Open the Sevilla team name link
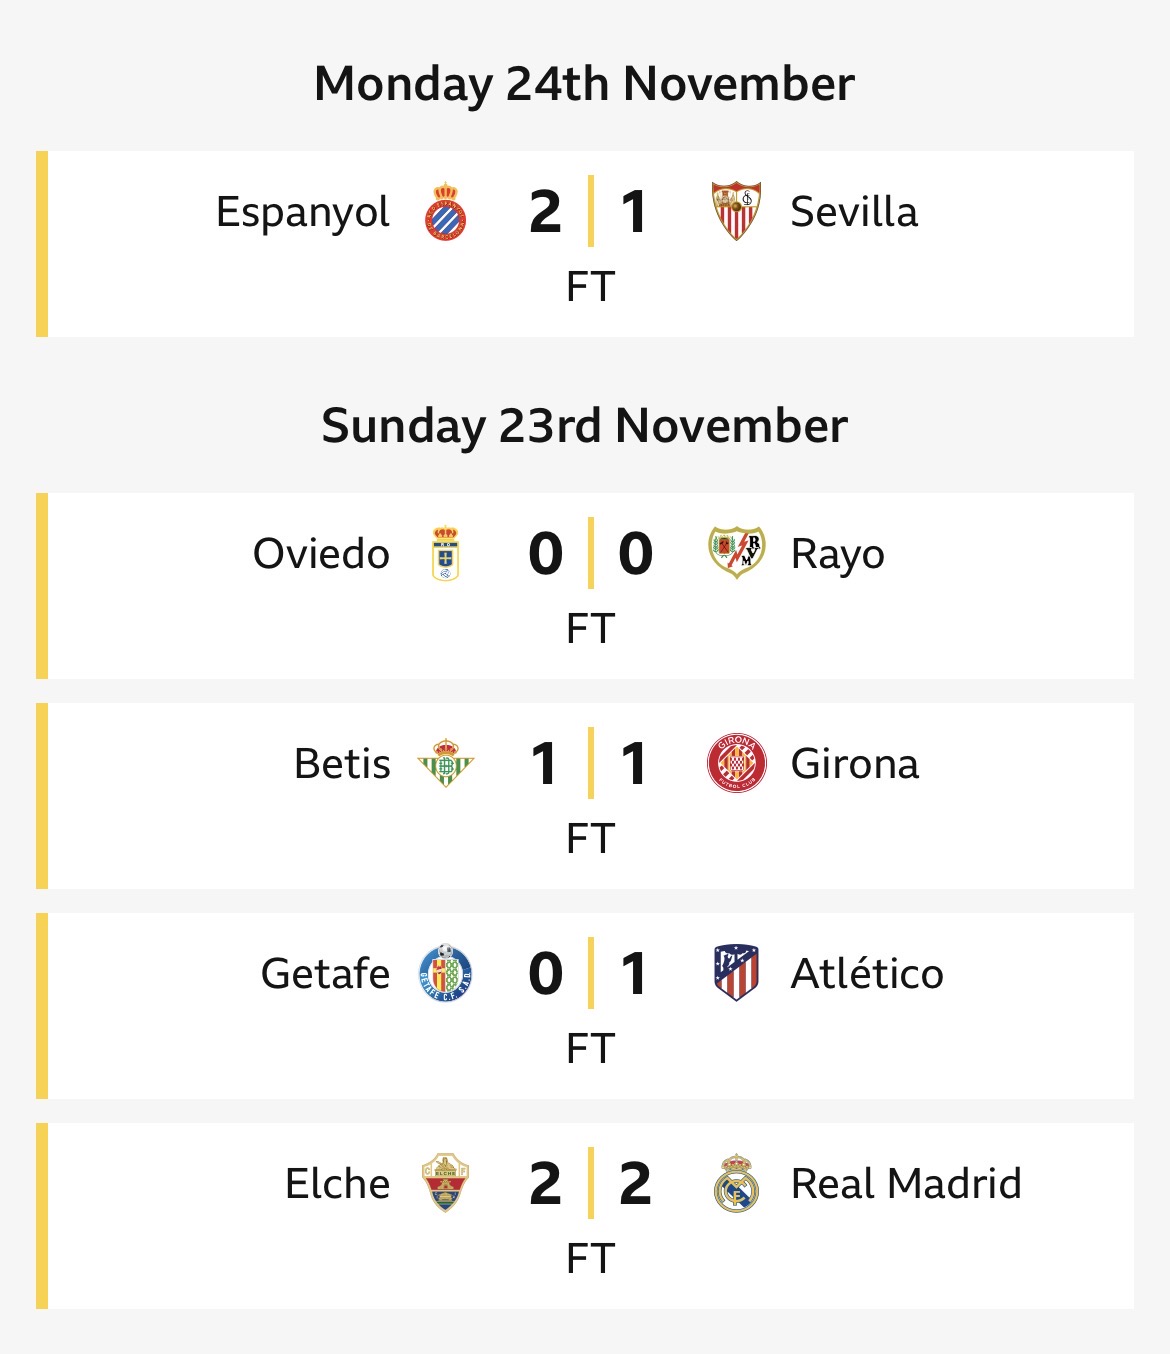This screenshot has height=1354, width=1170. (854, 212)
